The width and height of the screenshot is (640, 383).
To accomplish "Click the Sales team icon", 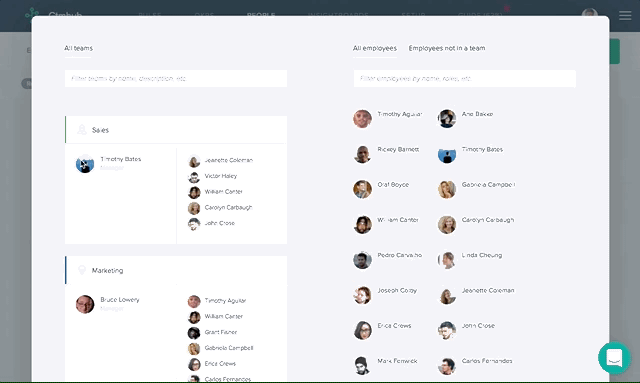I will [82, 130].
